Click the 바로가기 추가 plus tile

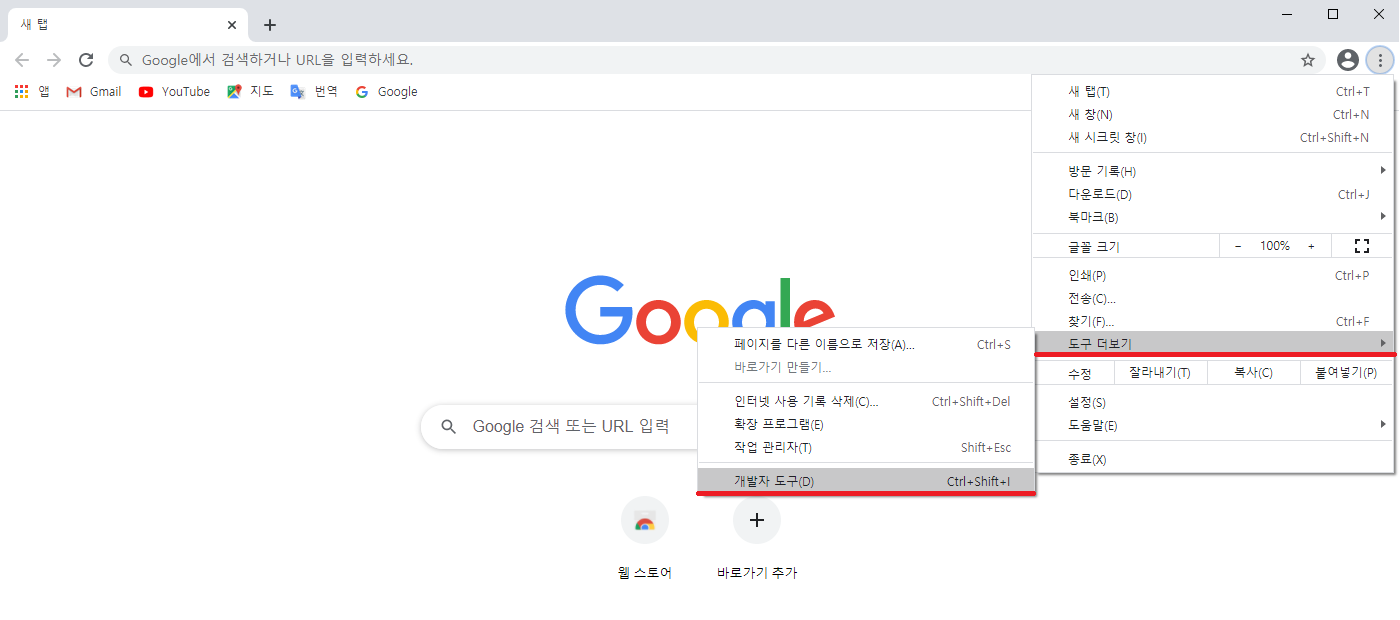point(757,539)
